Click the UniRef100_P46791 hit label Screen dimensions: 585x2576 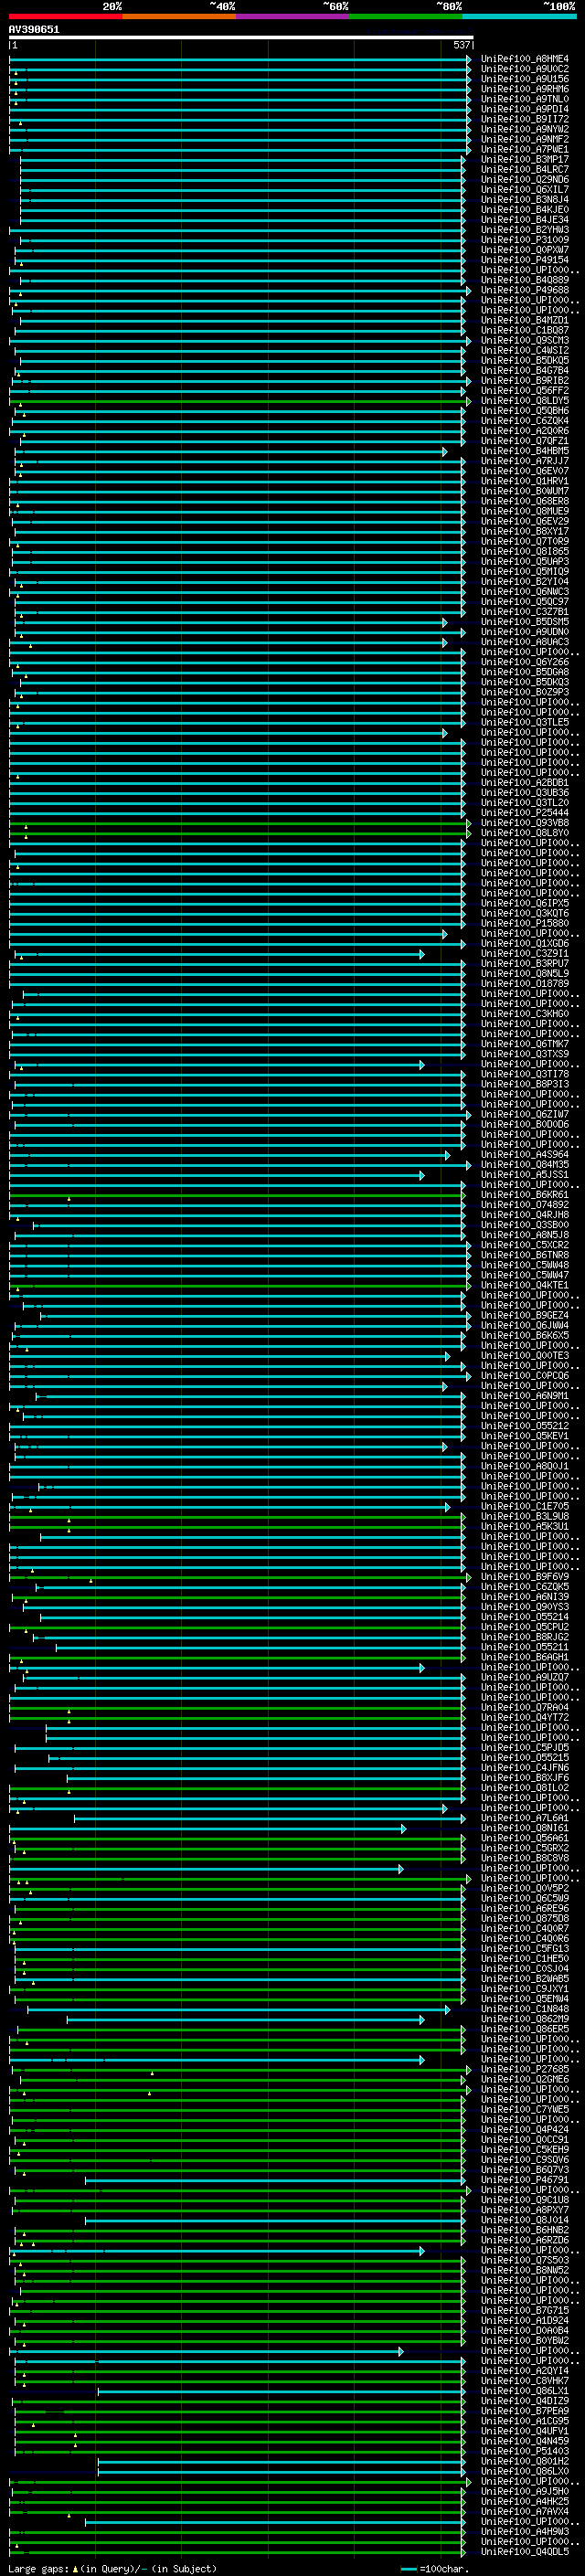(525, 2180)
